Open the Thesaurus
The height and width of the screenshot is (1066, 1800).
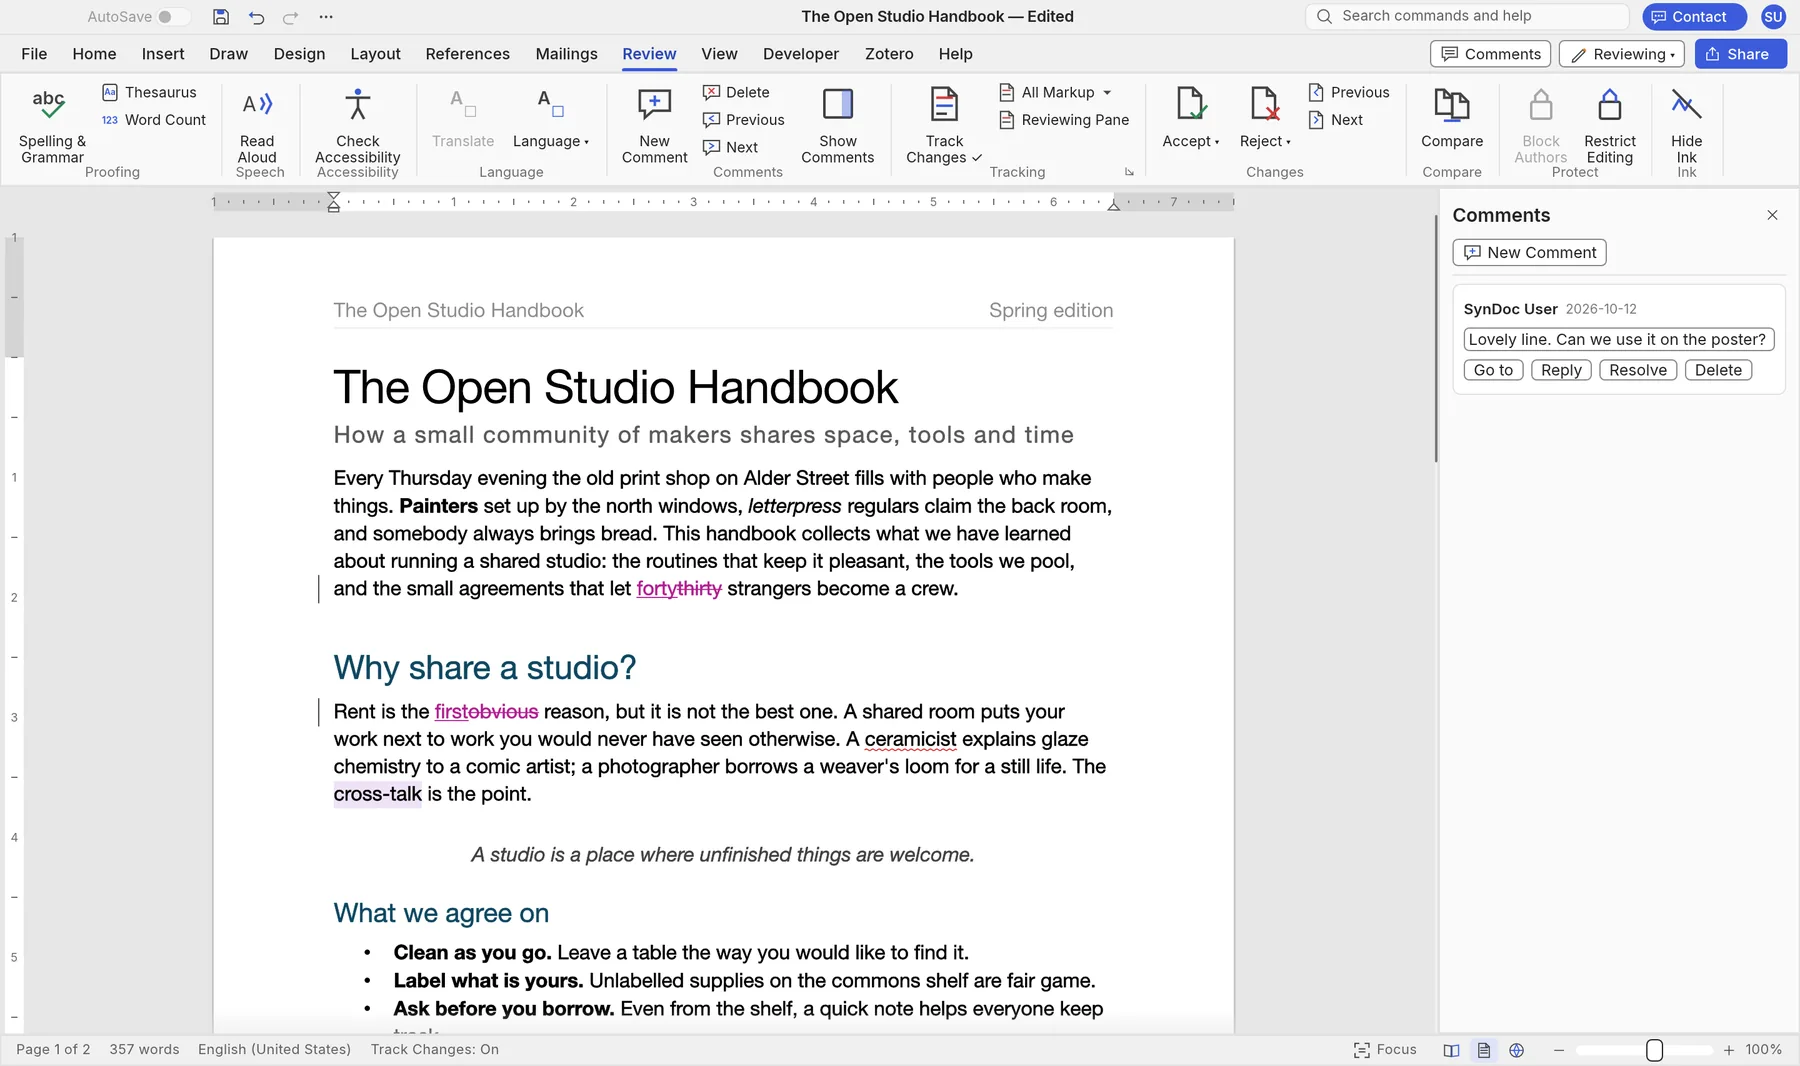point(149,92)
